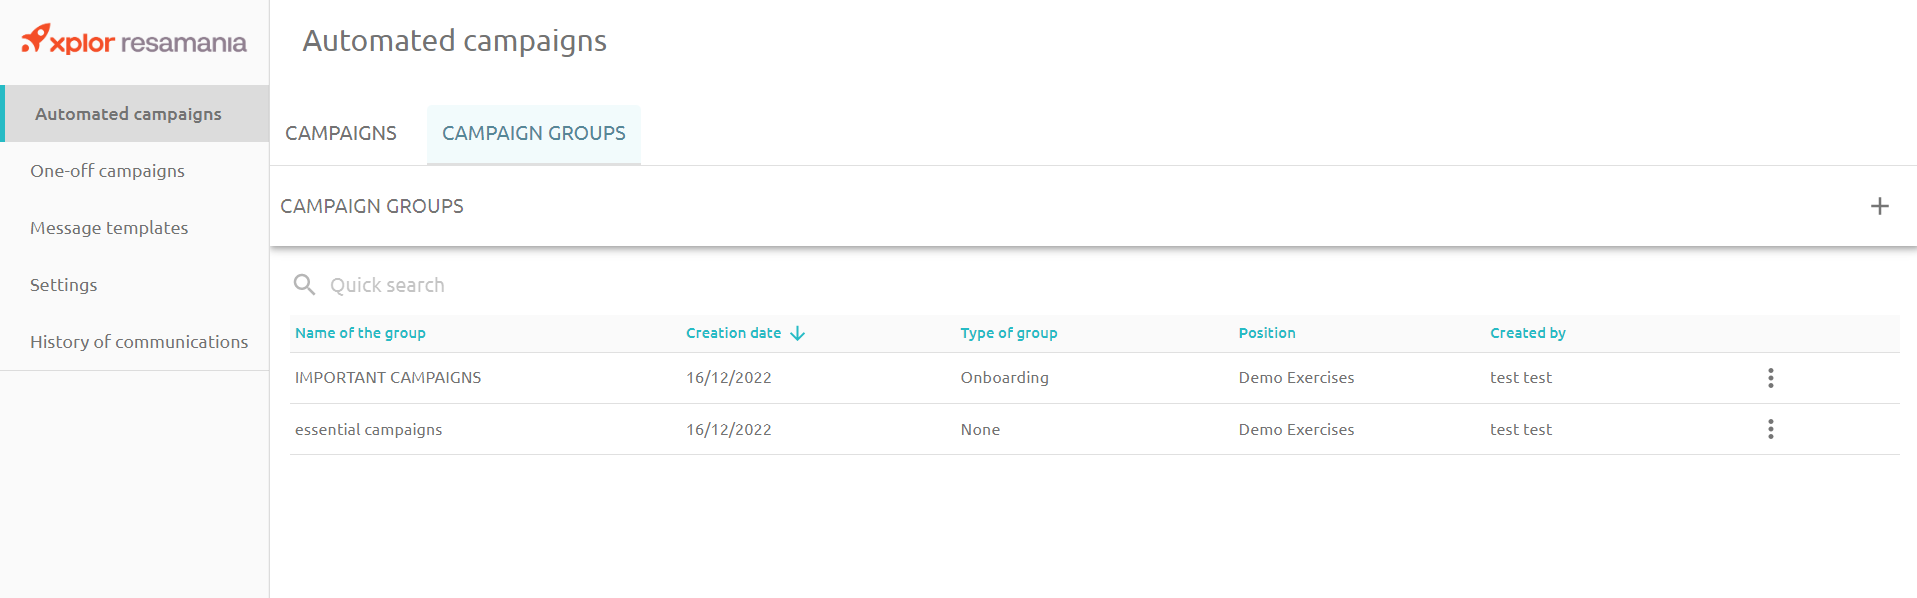Click the Creation date sort arrow

797,333
